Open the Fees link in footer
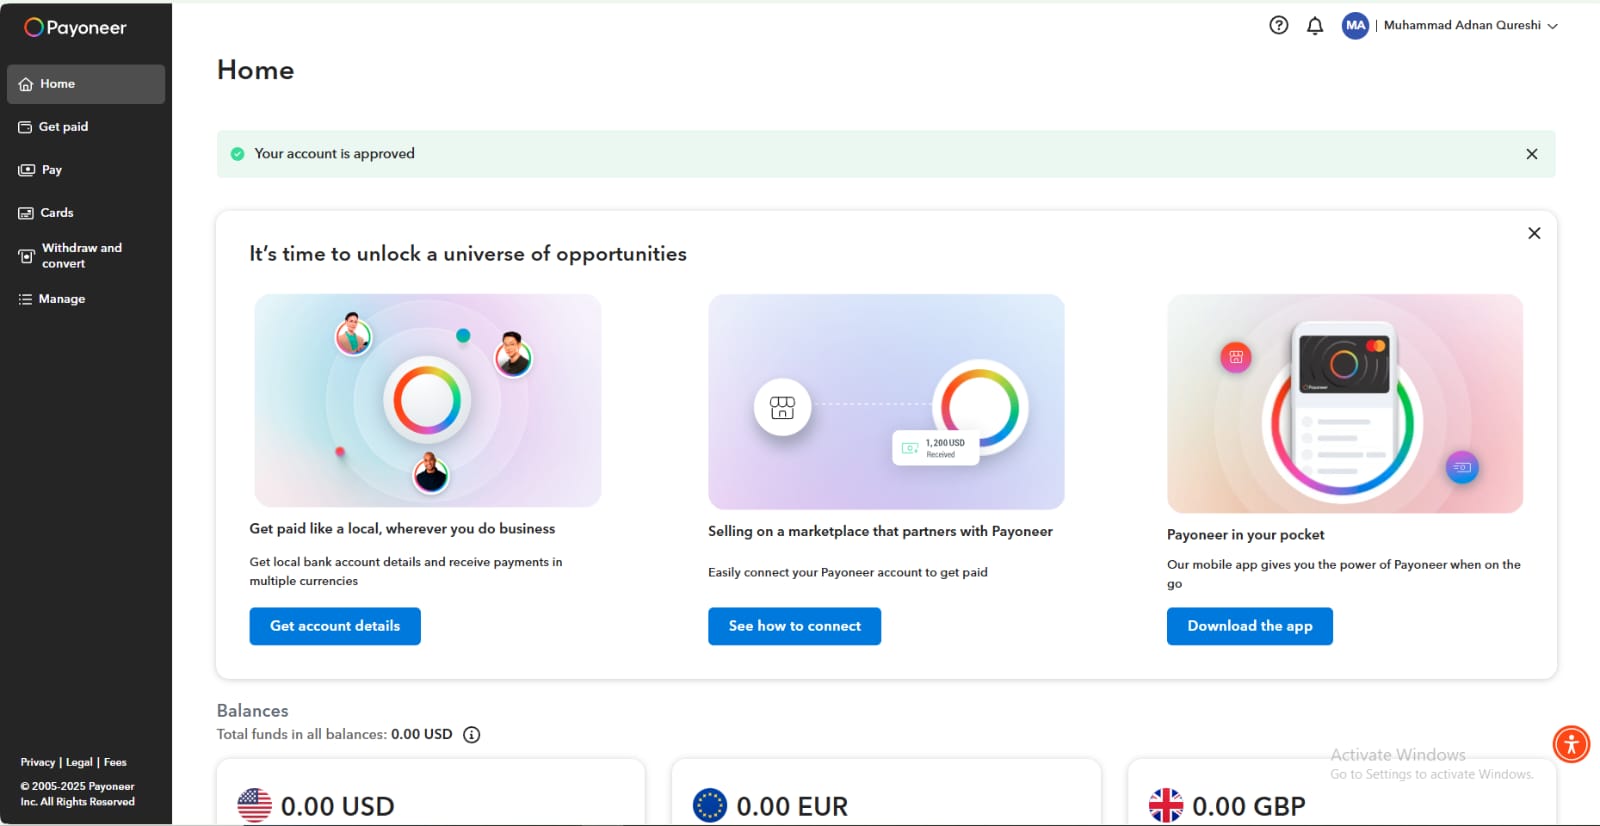 [x=115, y=762]
